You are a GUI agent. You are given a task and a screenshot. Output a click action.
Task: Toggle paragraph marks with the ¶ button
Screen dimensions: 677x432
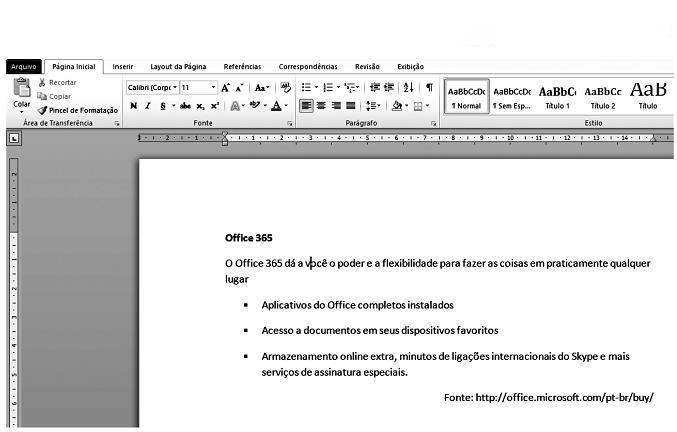pos(429,88)
